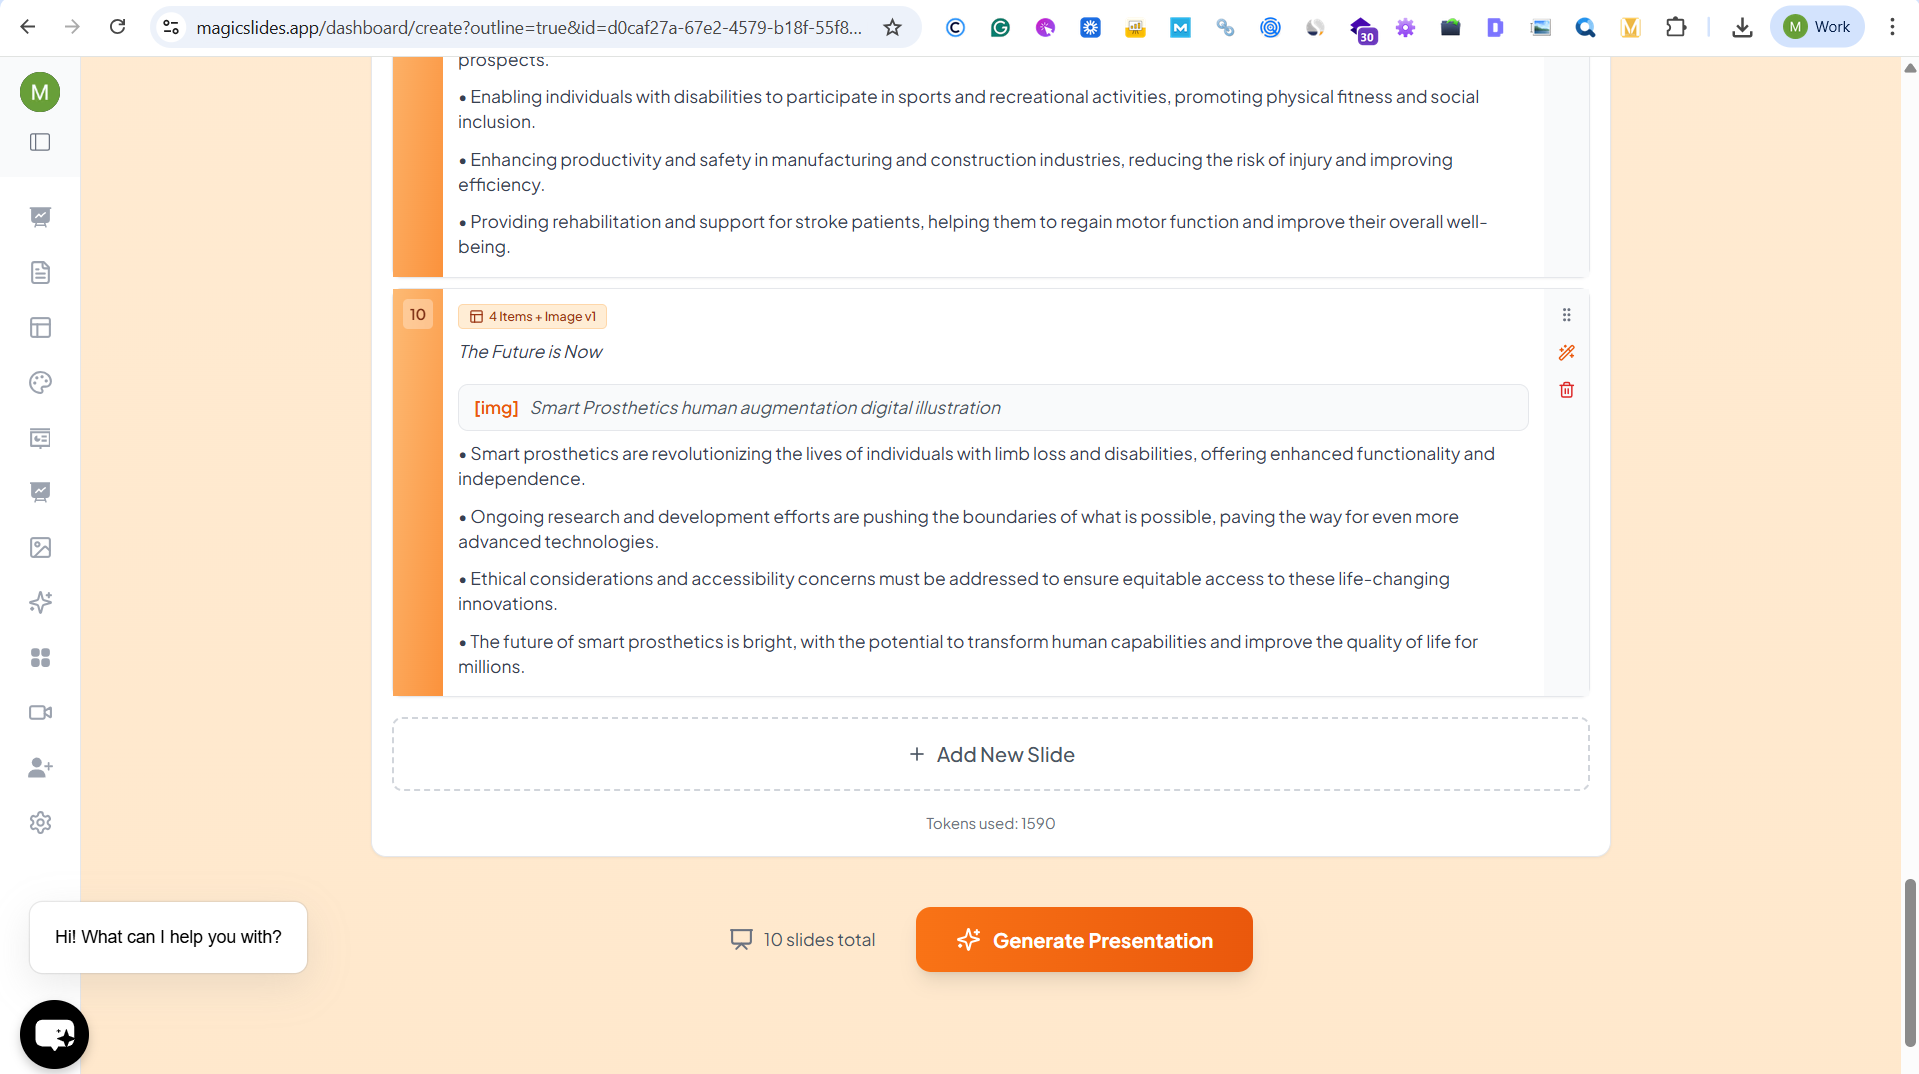Viewport: 1919px width, 1074px height.
Task: Click the Add New Slide button
Action: point(991,755)
